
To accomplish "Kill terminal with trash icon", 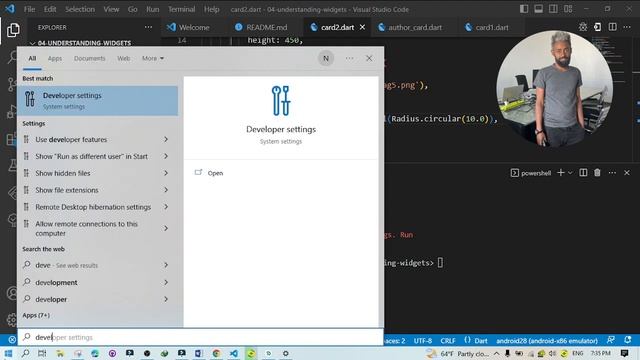I will tap(597, 173).
